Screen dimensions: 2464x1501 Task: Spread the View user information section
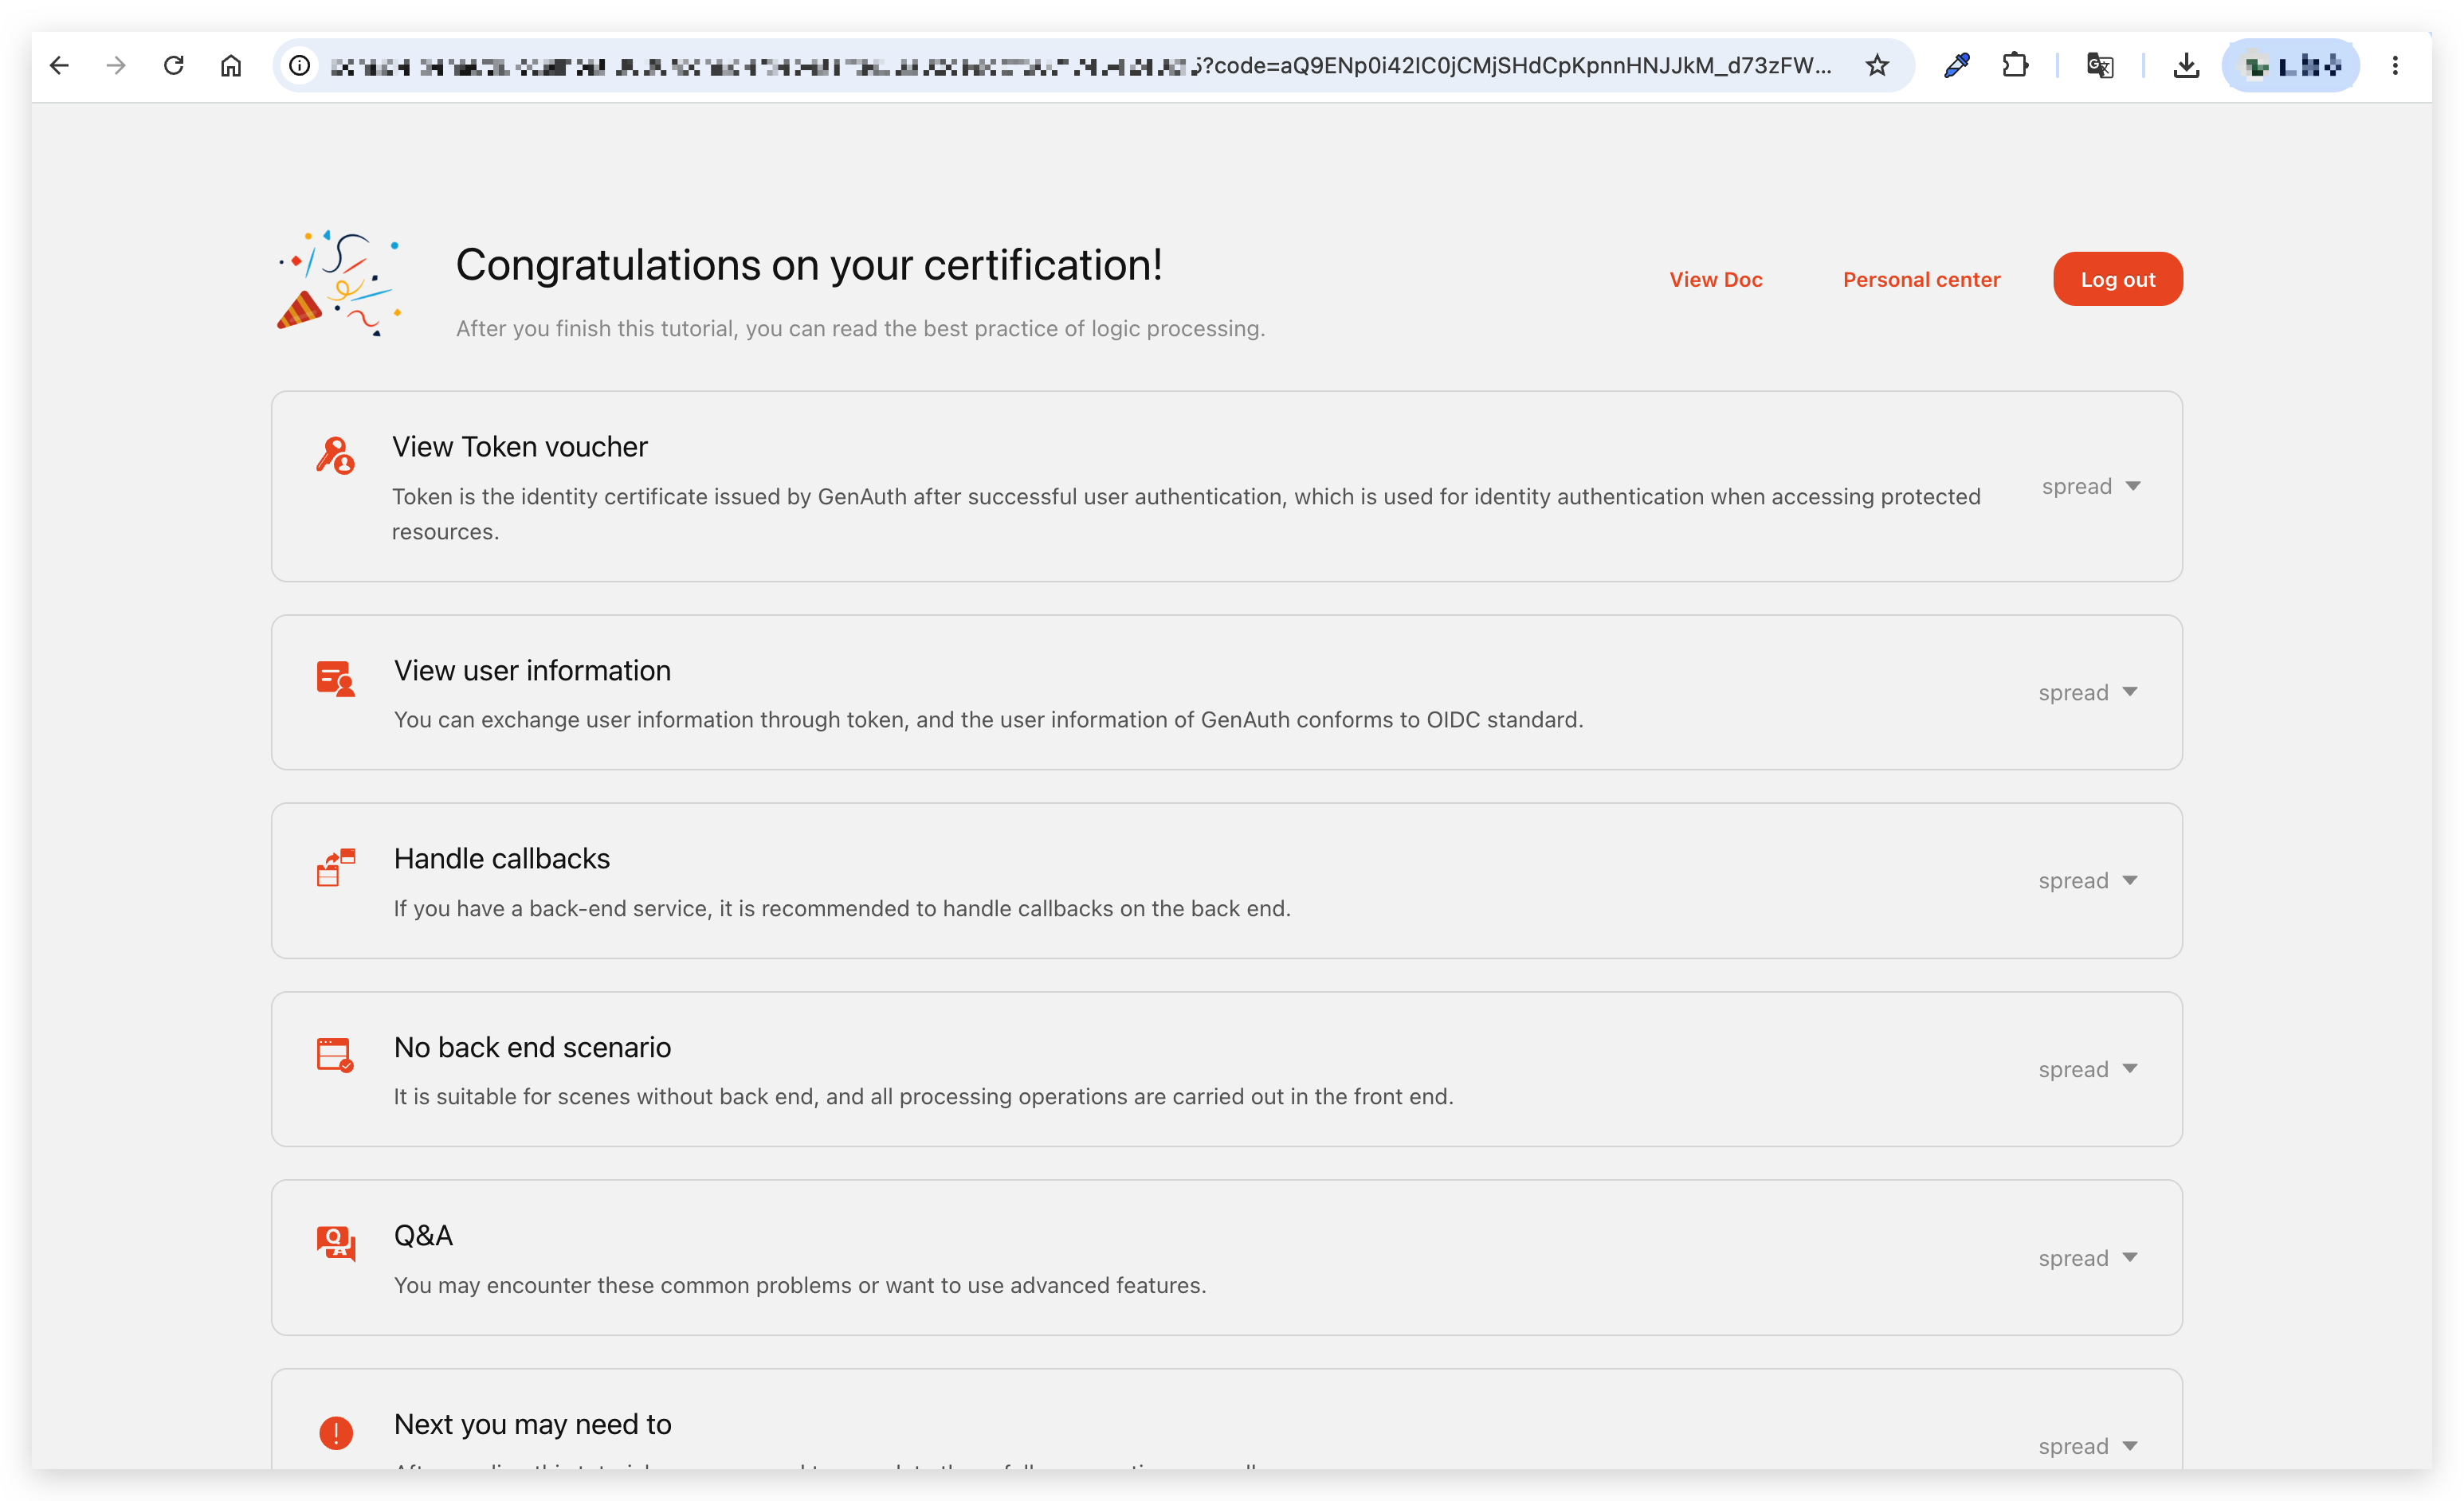click(x=2087, y=692)
